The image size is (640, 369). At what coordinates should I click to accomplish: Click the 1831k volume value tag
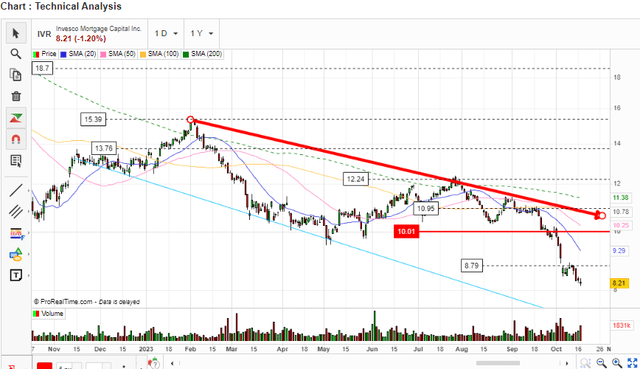click(x=622, y=325)
